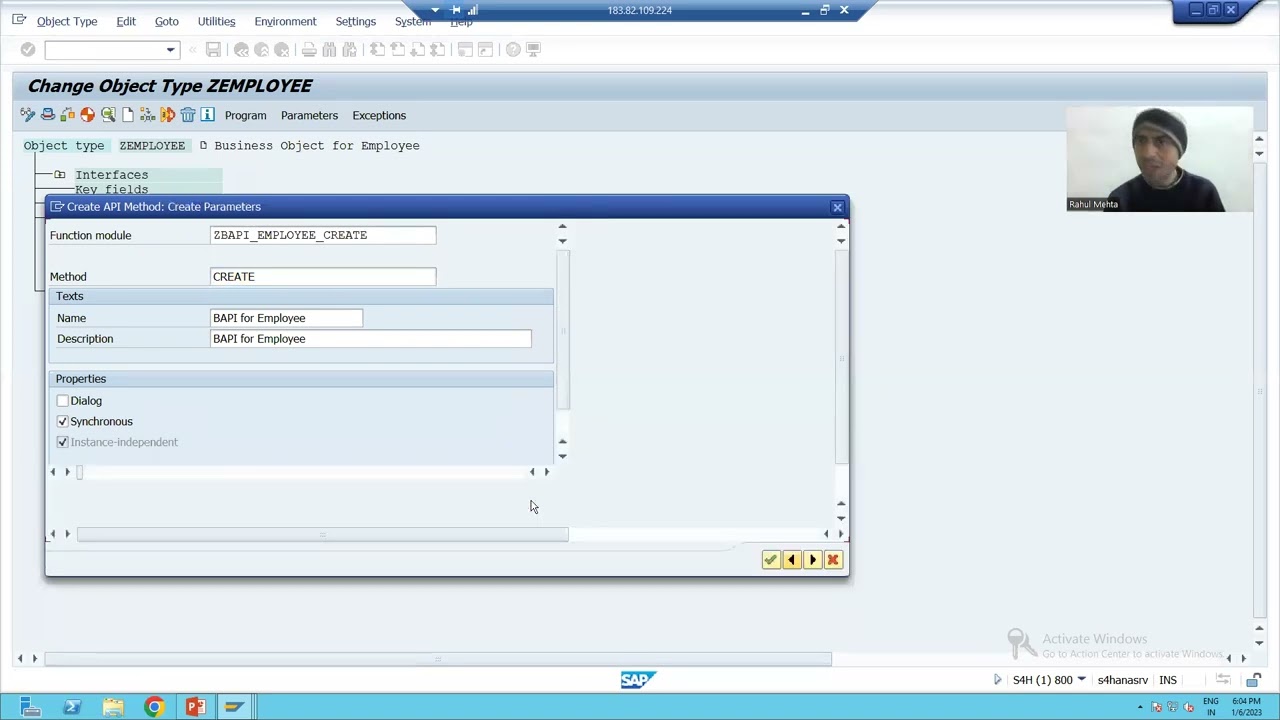1280x720 pixels.
Task: Click the Name text field
Action: (287, 318)
